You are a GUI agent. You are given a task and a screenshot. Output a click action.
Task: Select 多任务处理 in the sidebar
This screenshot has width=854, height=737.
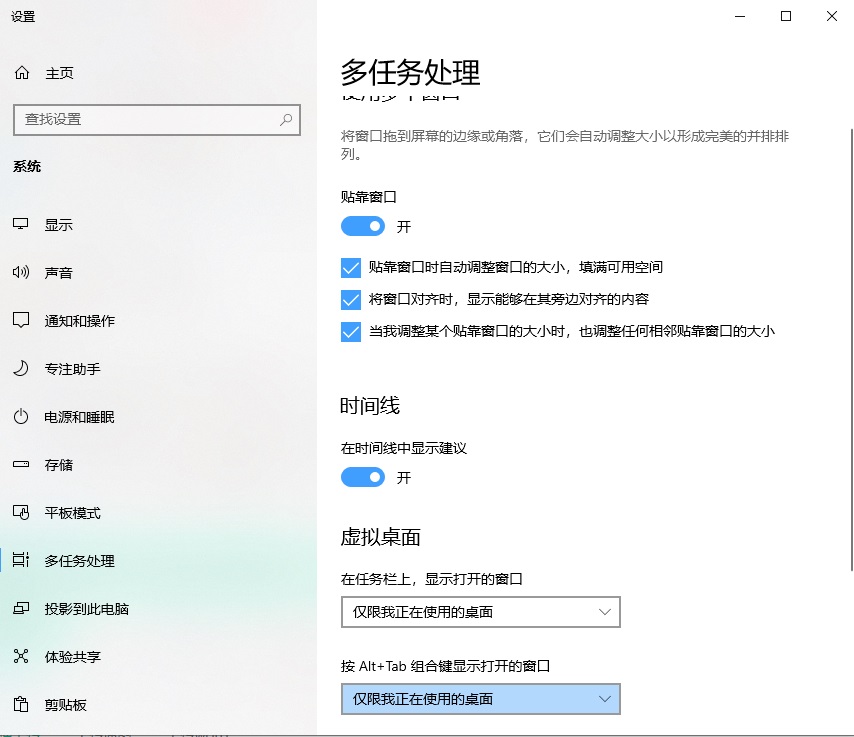(x=80, y=561)
